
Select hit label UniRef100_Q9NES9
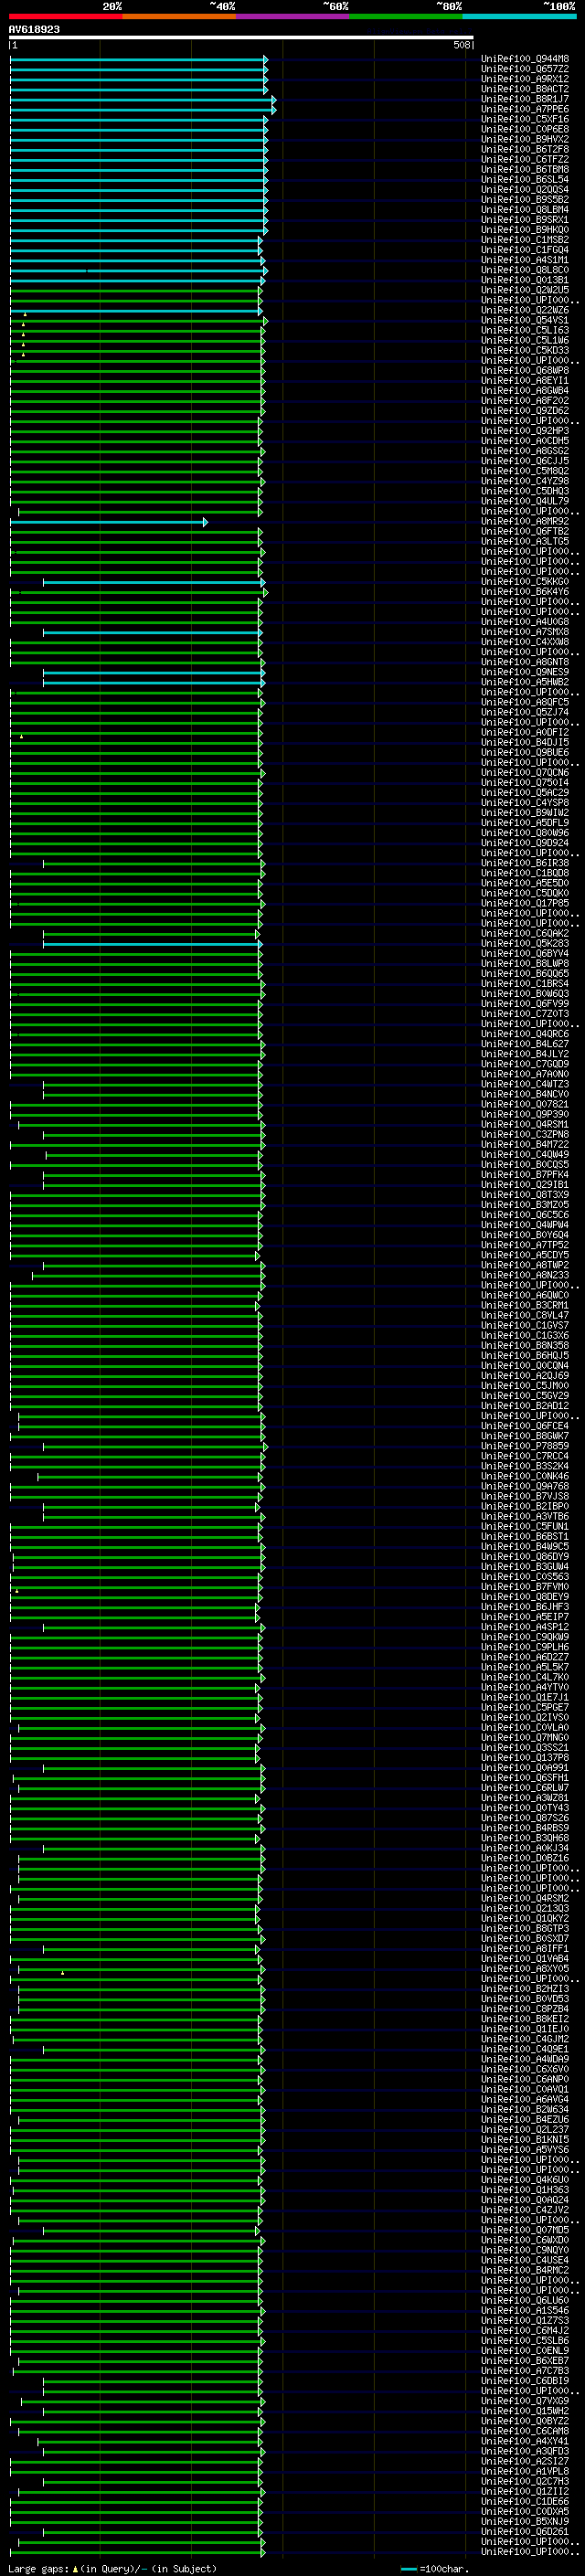pos(525,672)
